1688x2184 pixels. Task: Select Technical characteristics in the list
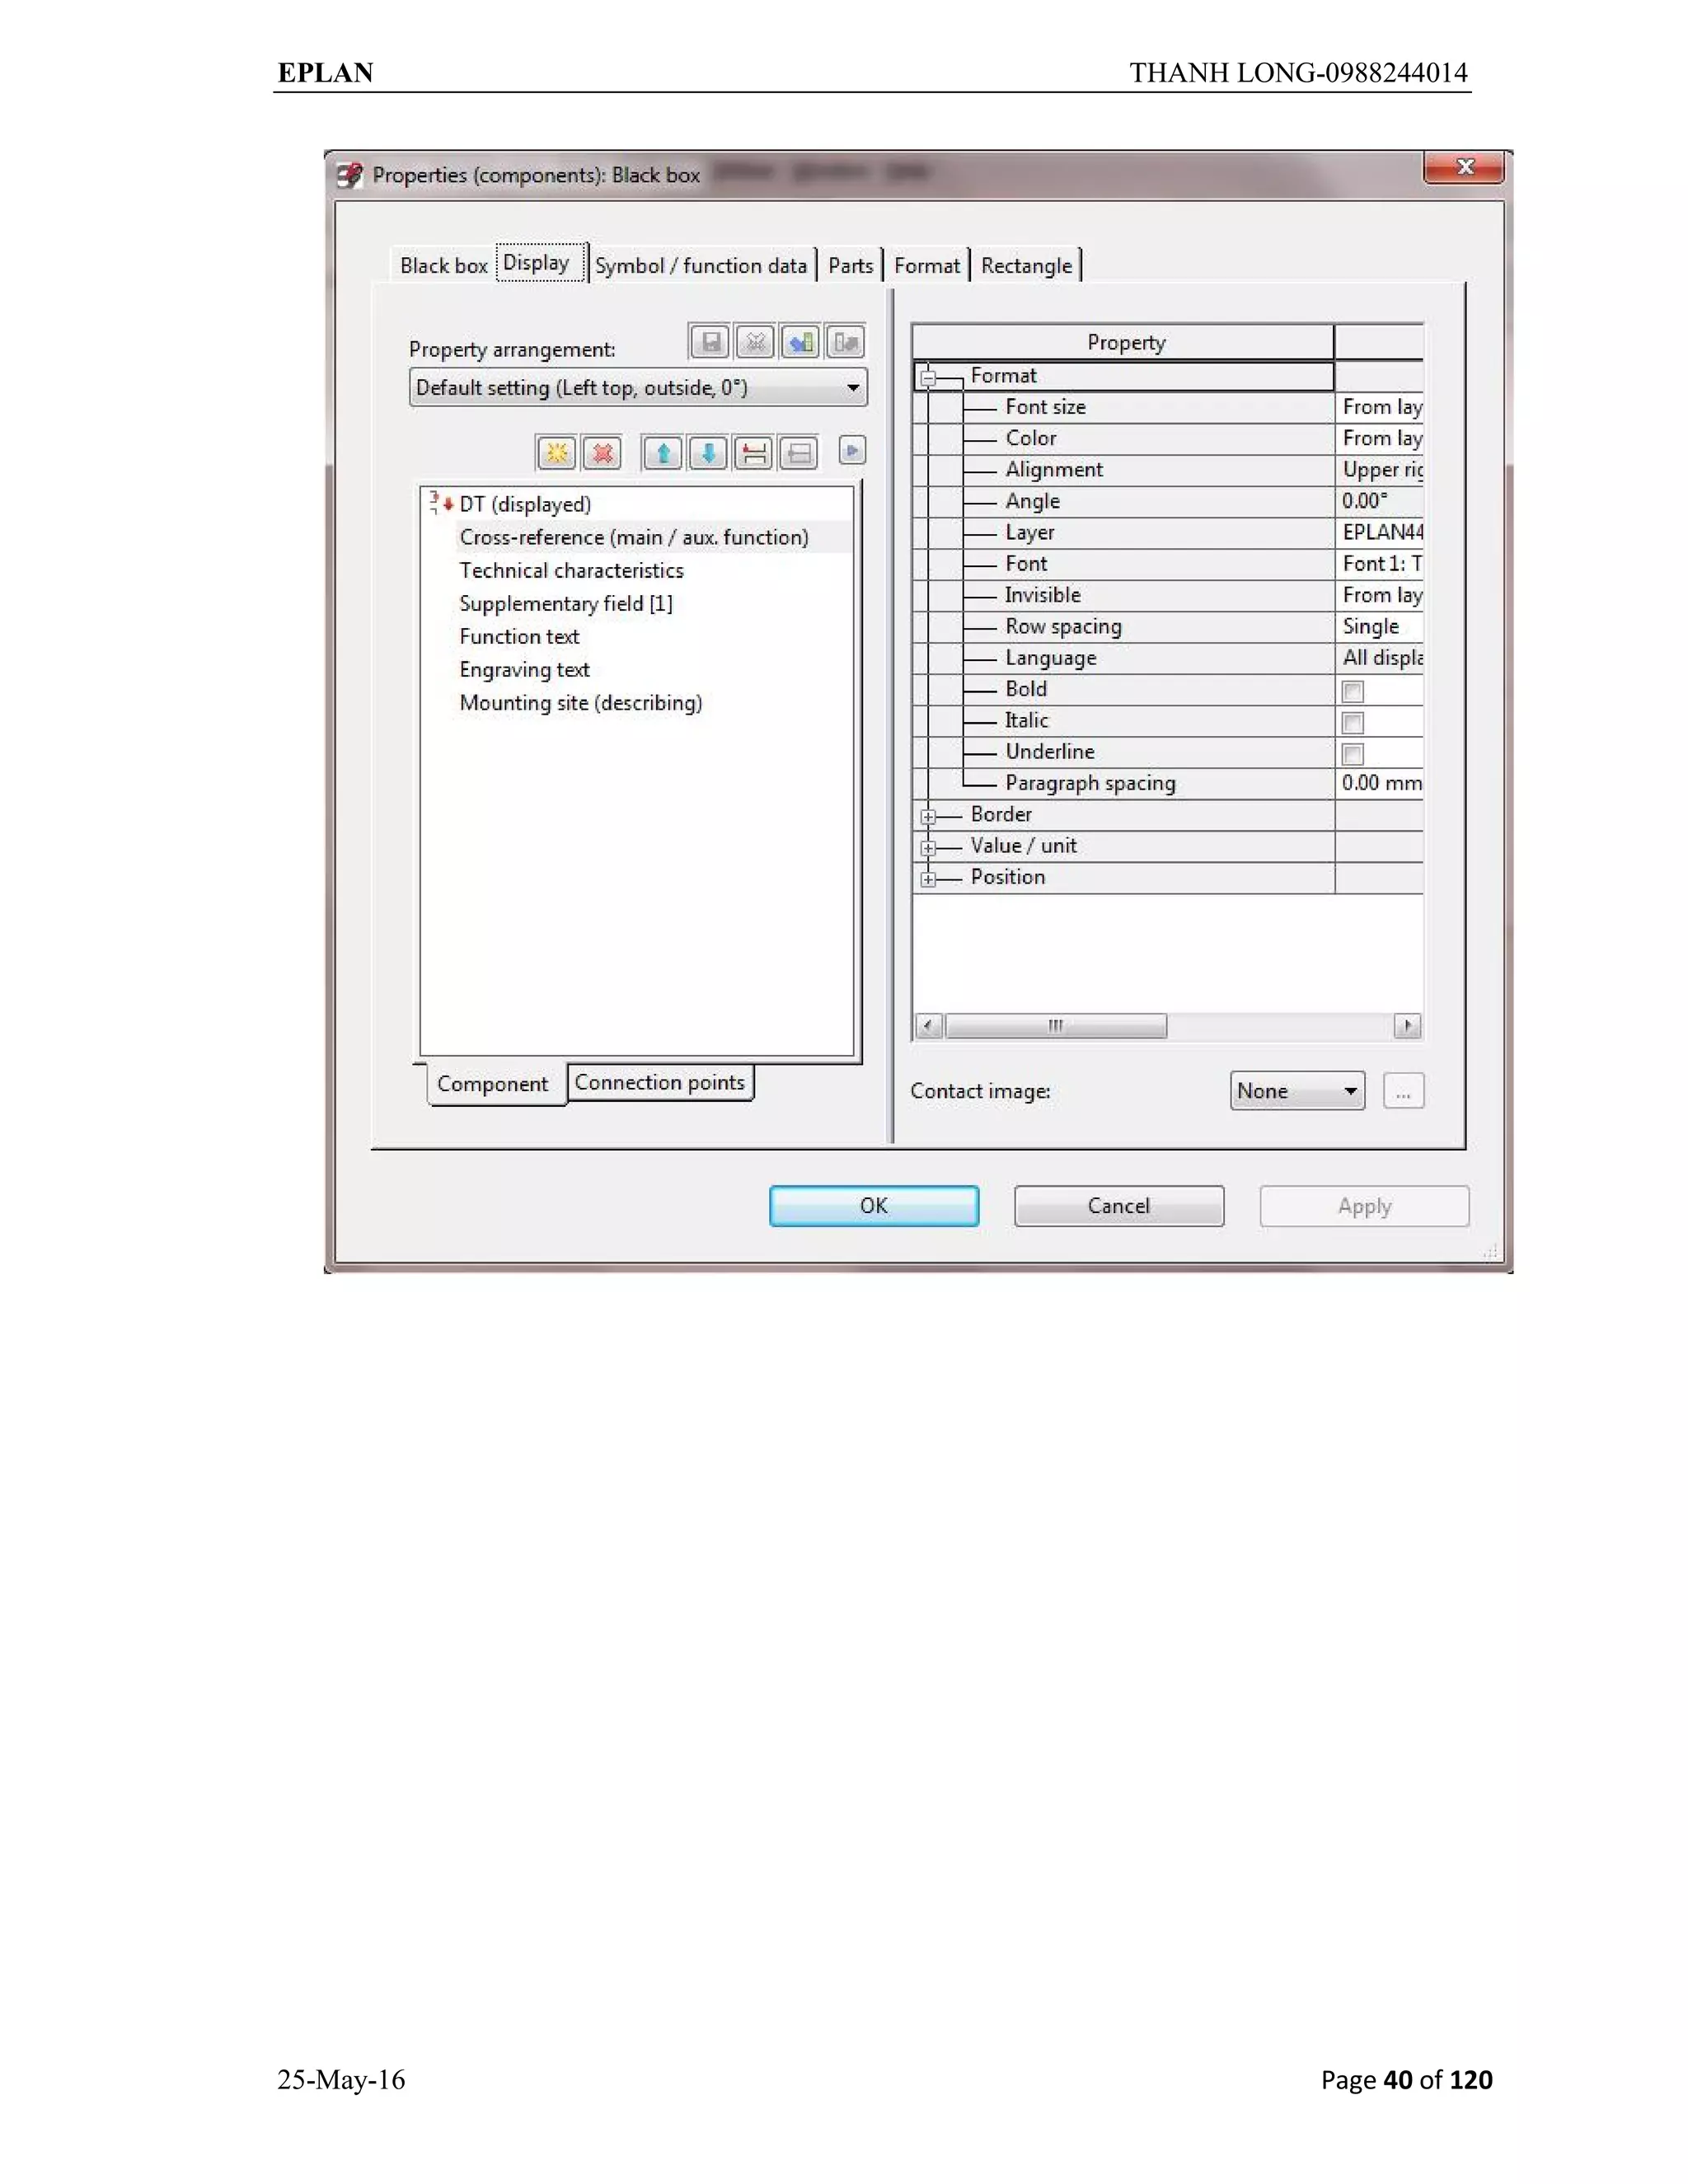tap(571, 570)
